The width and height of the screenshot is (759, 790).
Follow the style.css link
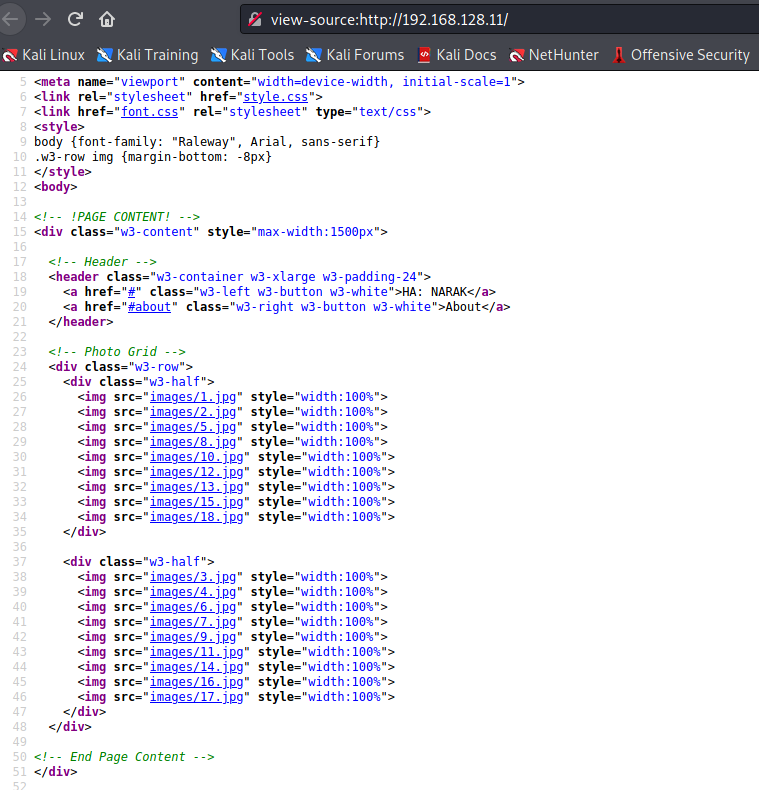(276, 97)
